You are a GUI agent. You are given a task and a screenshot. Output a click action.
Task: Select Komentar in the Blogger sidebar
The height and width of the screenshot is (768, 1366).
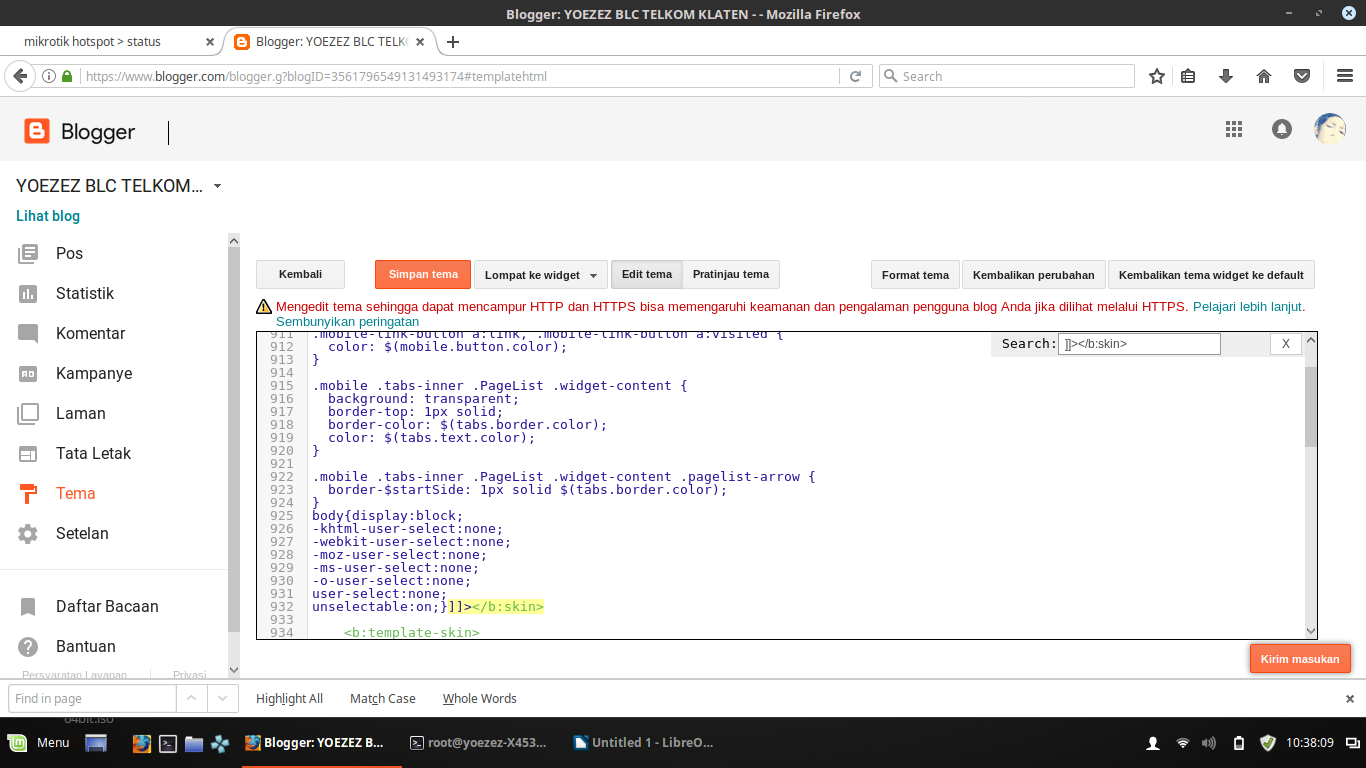click(92, 333)
